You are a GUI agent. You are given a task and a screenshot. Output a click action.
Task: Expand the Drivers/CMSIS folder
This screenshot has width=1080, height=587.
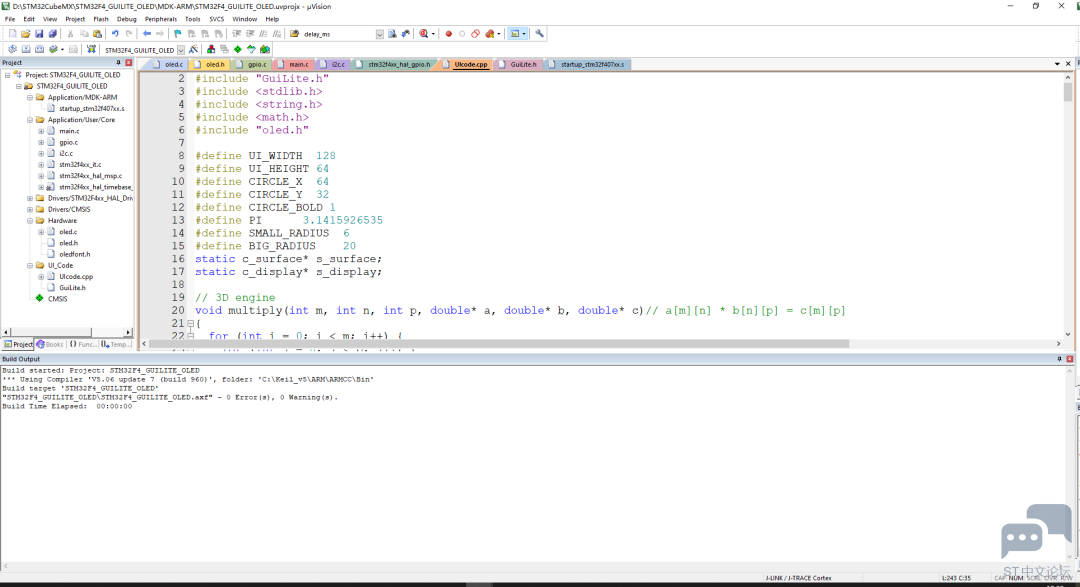tap(30, 209)
